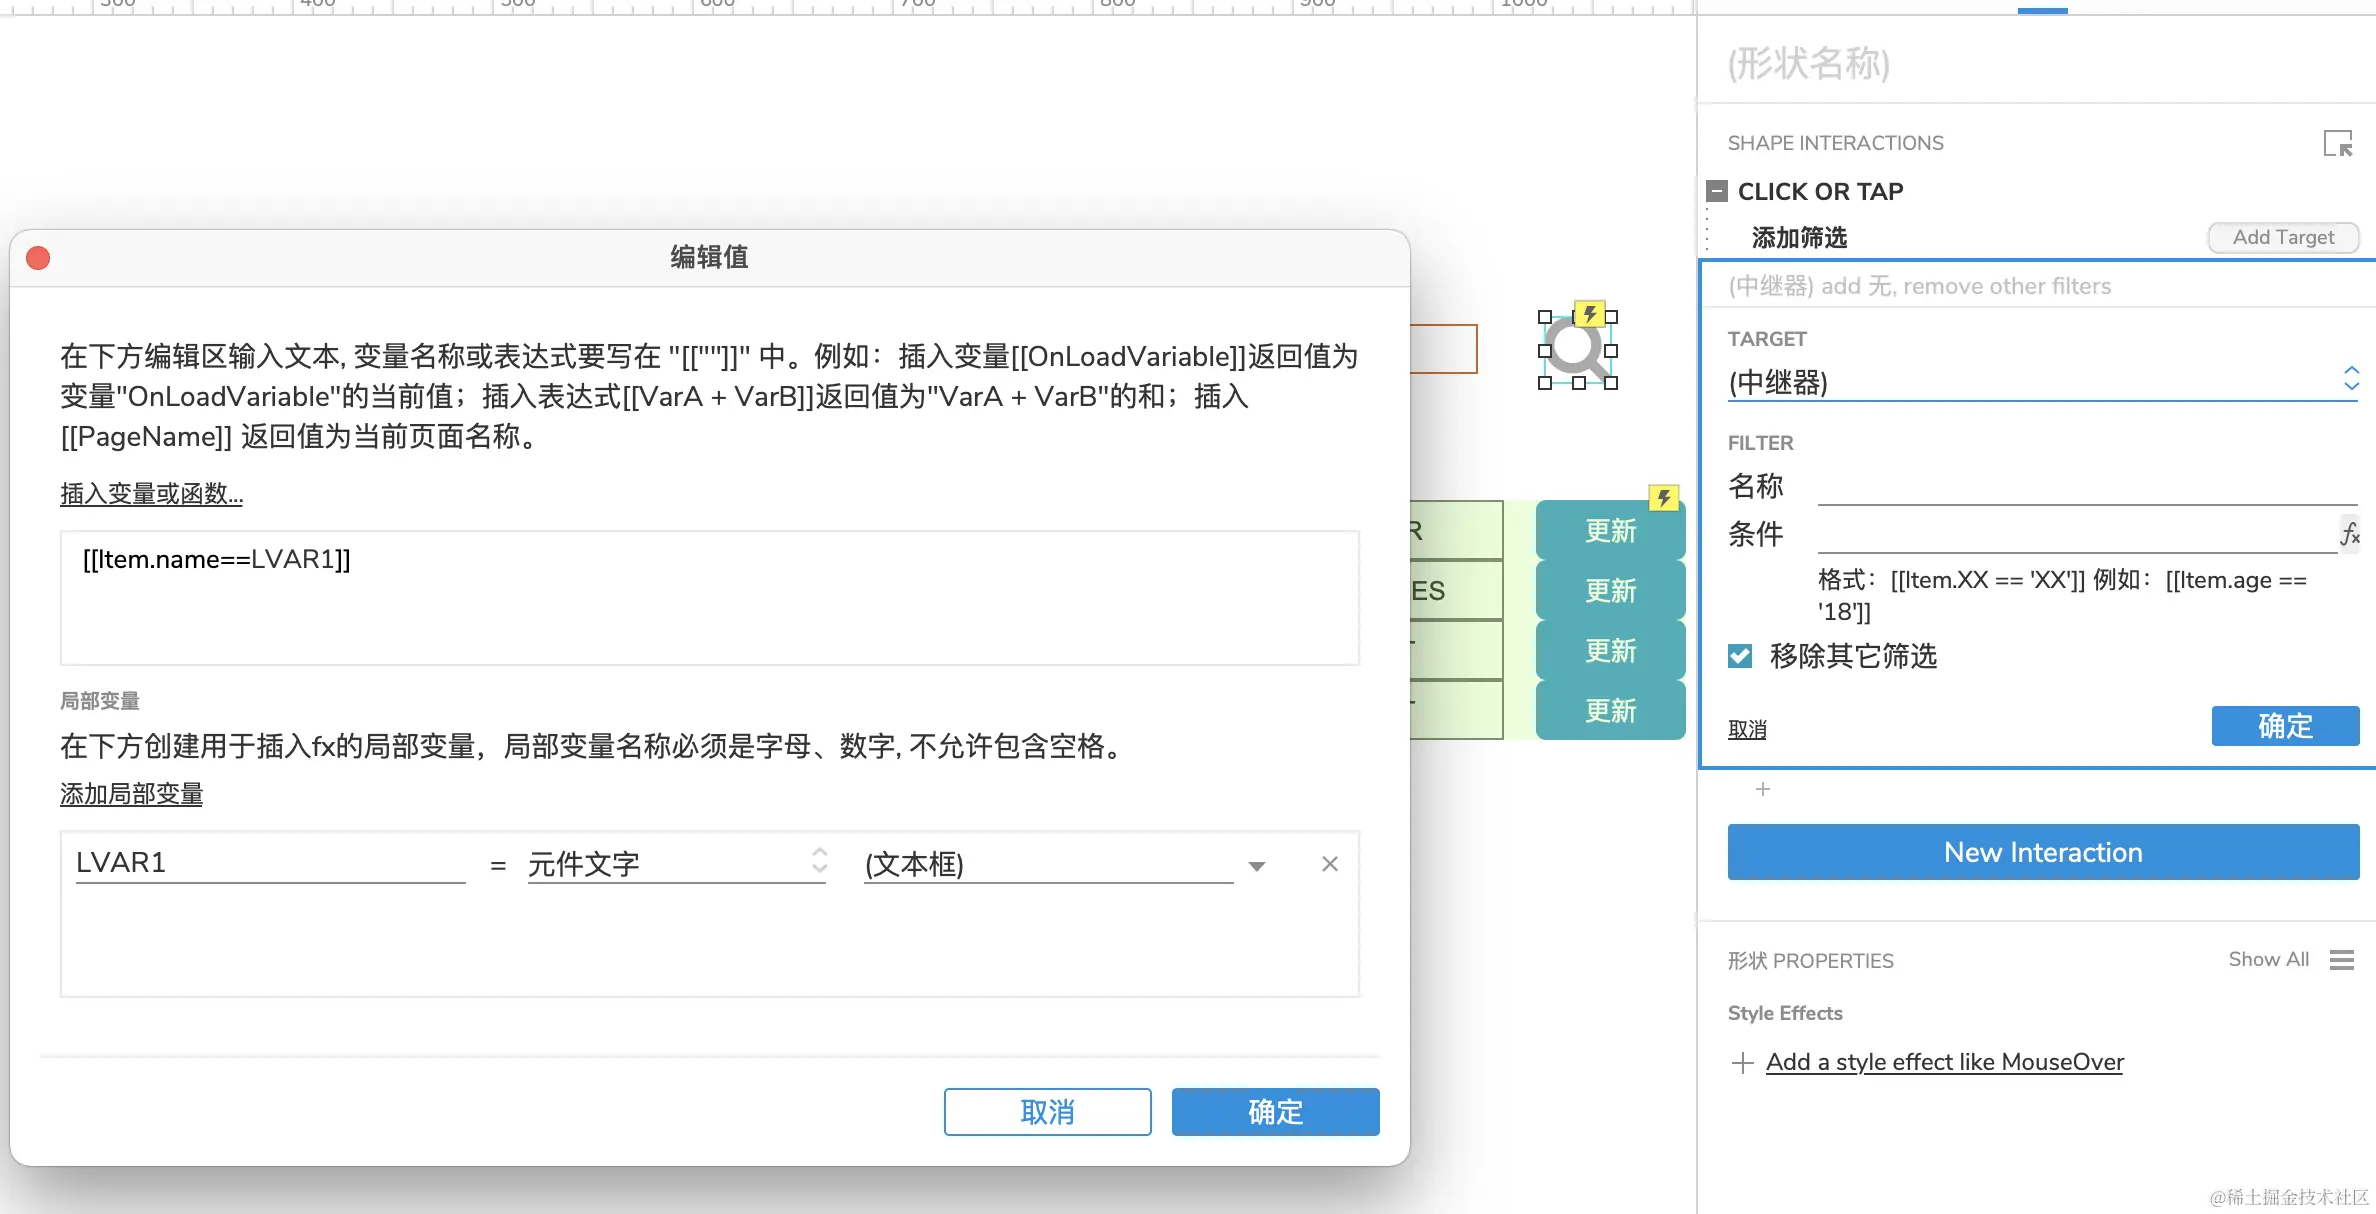Remove the LVAR1 local variable row
This screenshot has width=2376, height=1214.
(x=1329, y=864)
